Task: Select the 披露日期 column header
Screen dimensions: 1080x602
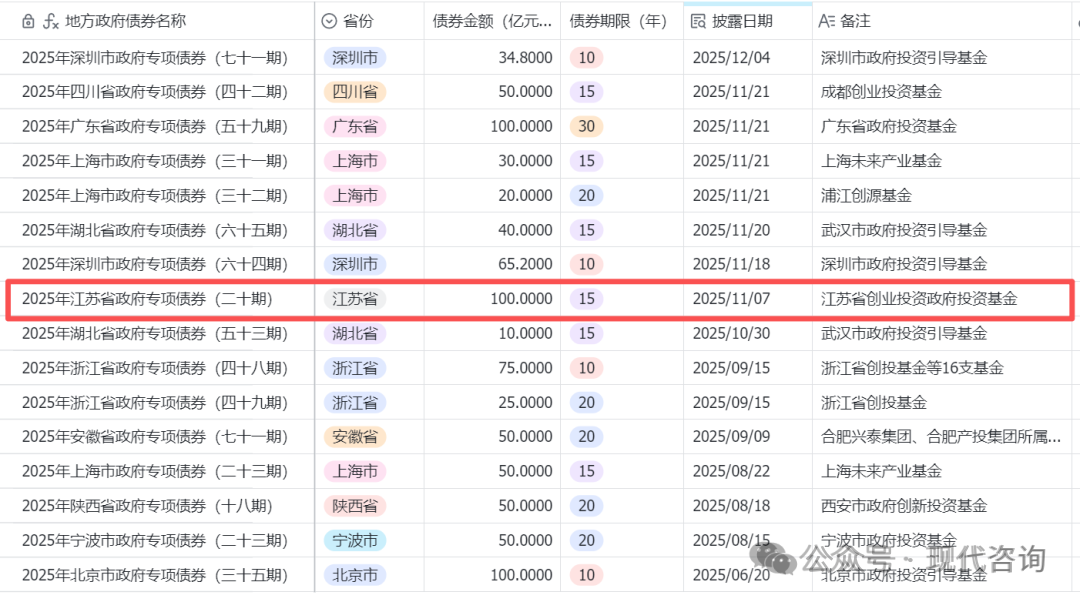Action: click(x=748, y=21)
